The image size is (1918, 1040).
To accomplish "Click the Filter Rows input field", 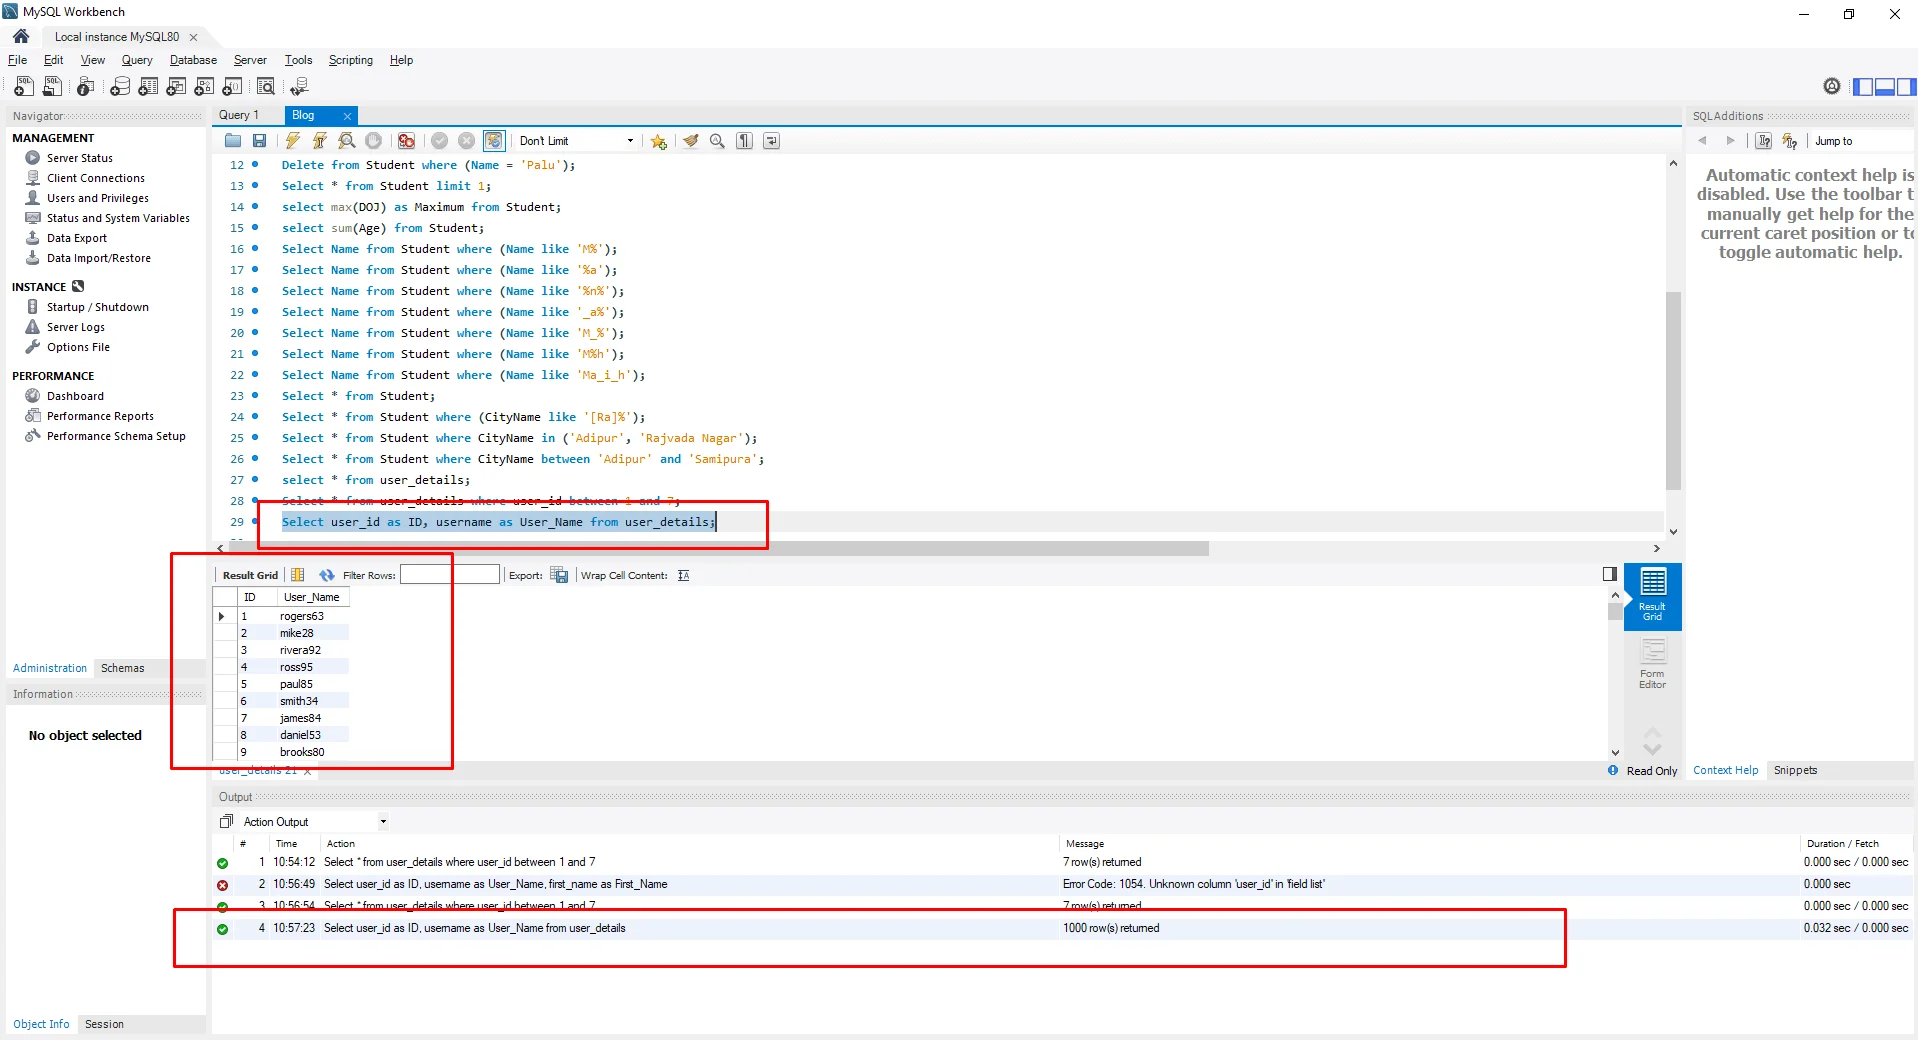I will (x=449, y=575).
